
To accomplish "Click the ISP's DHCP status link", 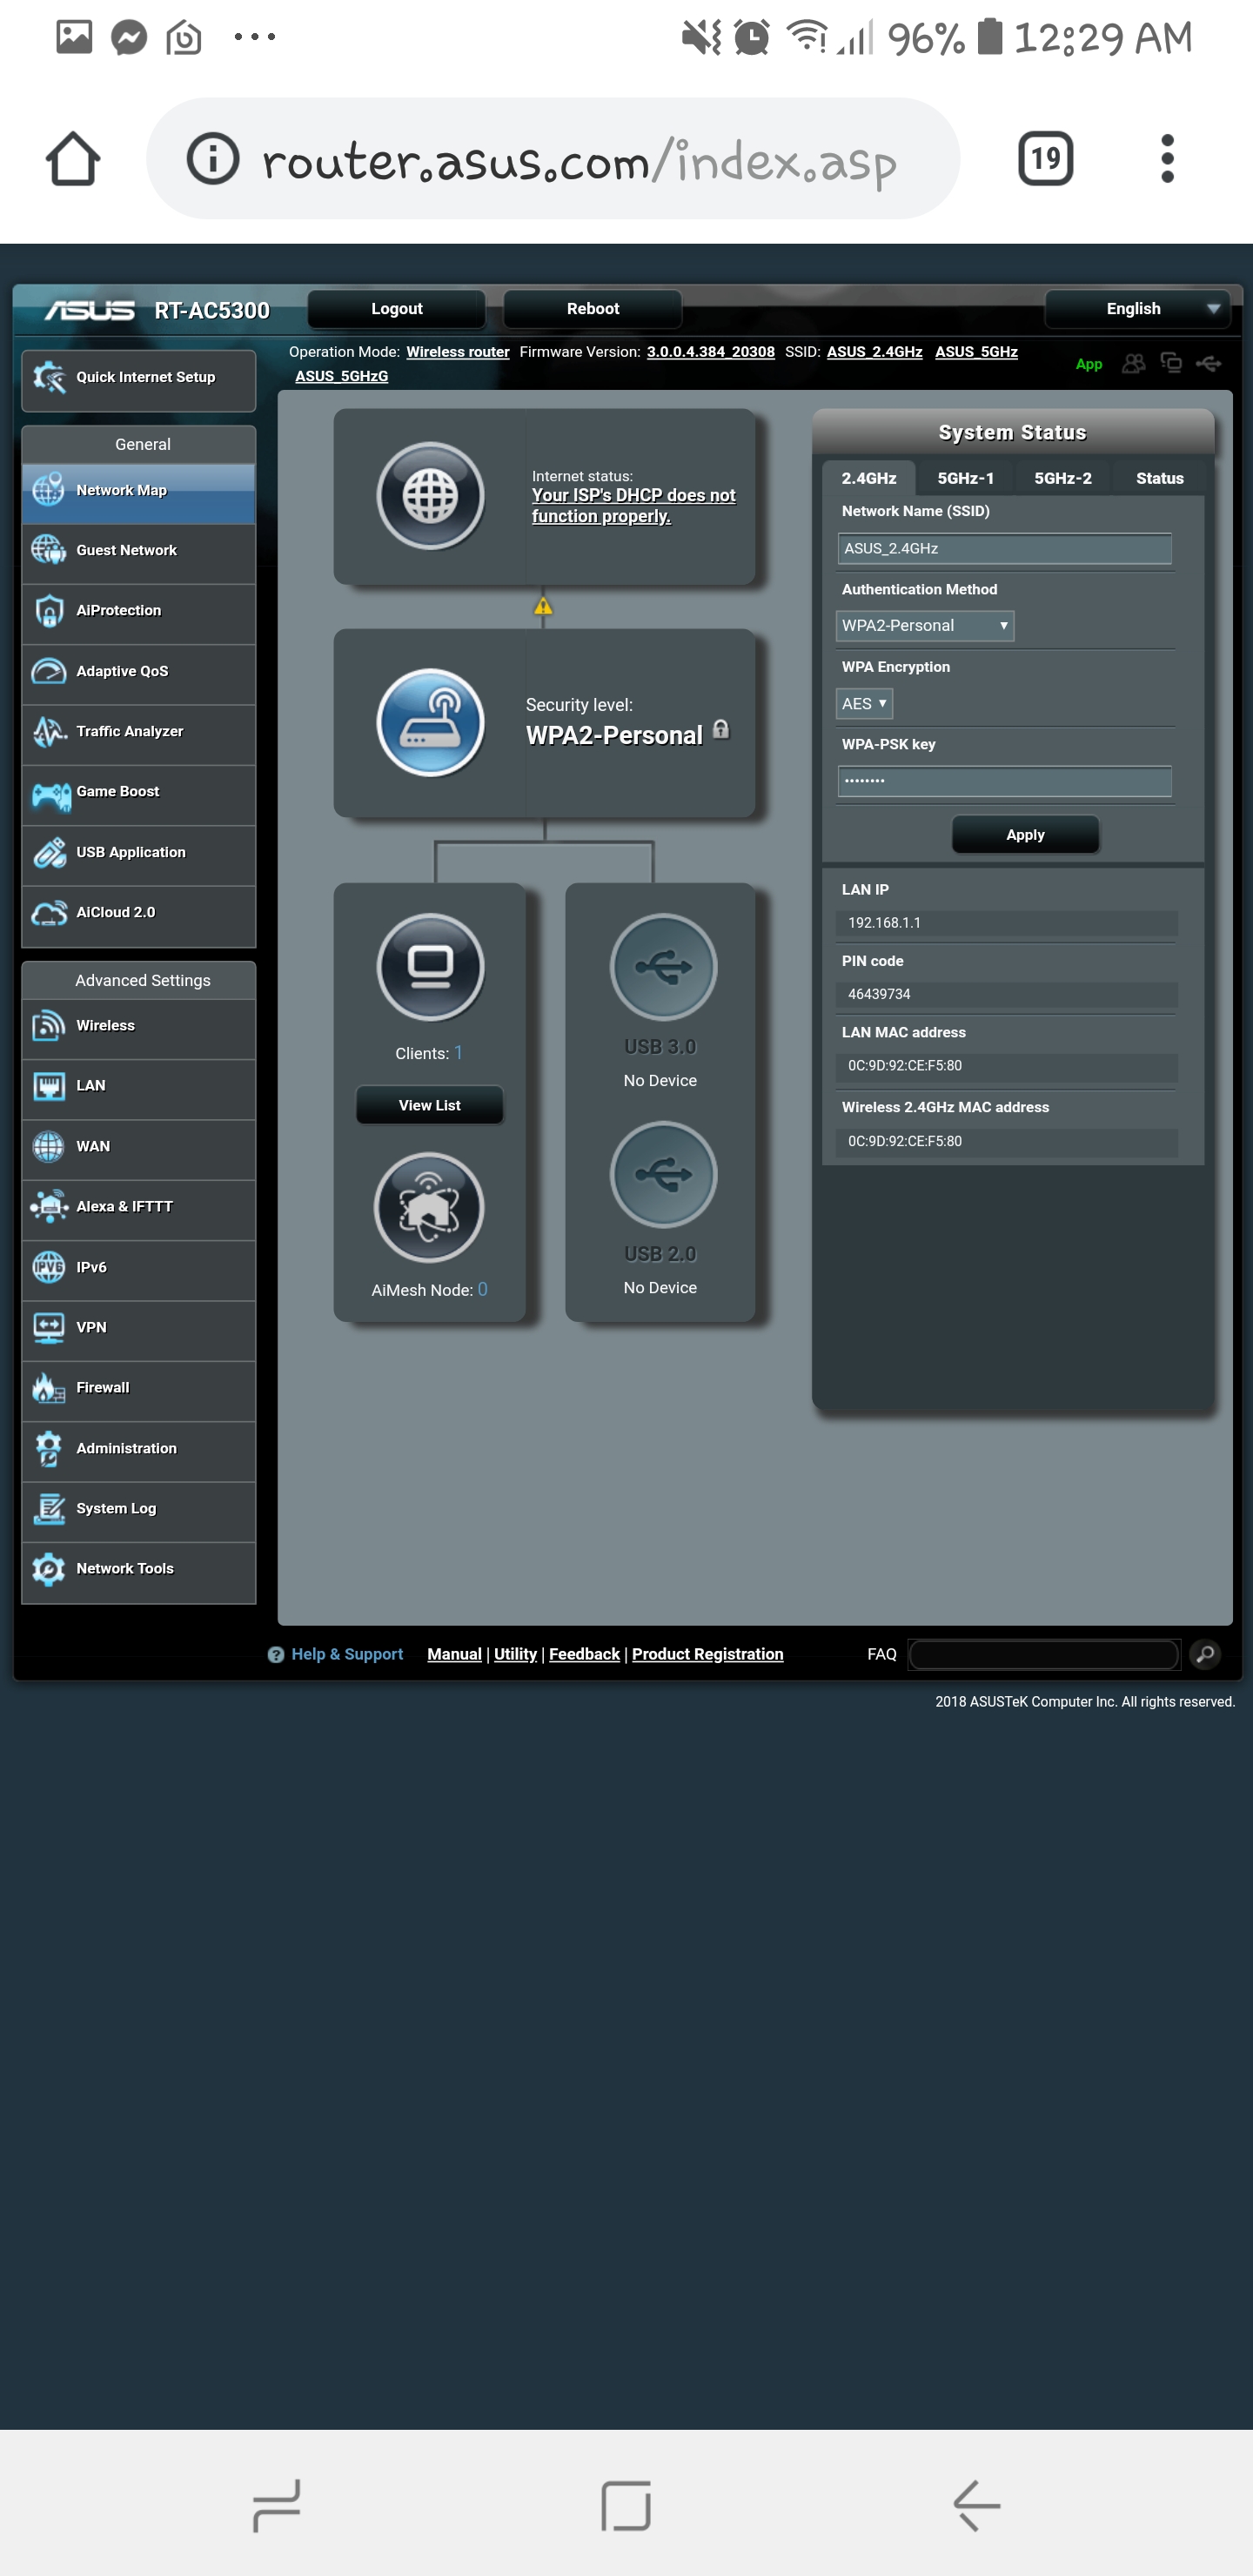I will pos(634,506).
